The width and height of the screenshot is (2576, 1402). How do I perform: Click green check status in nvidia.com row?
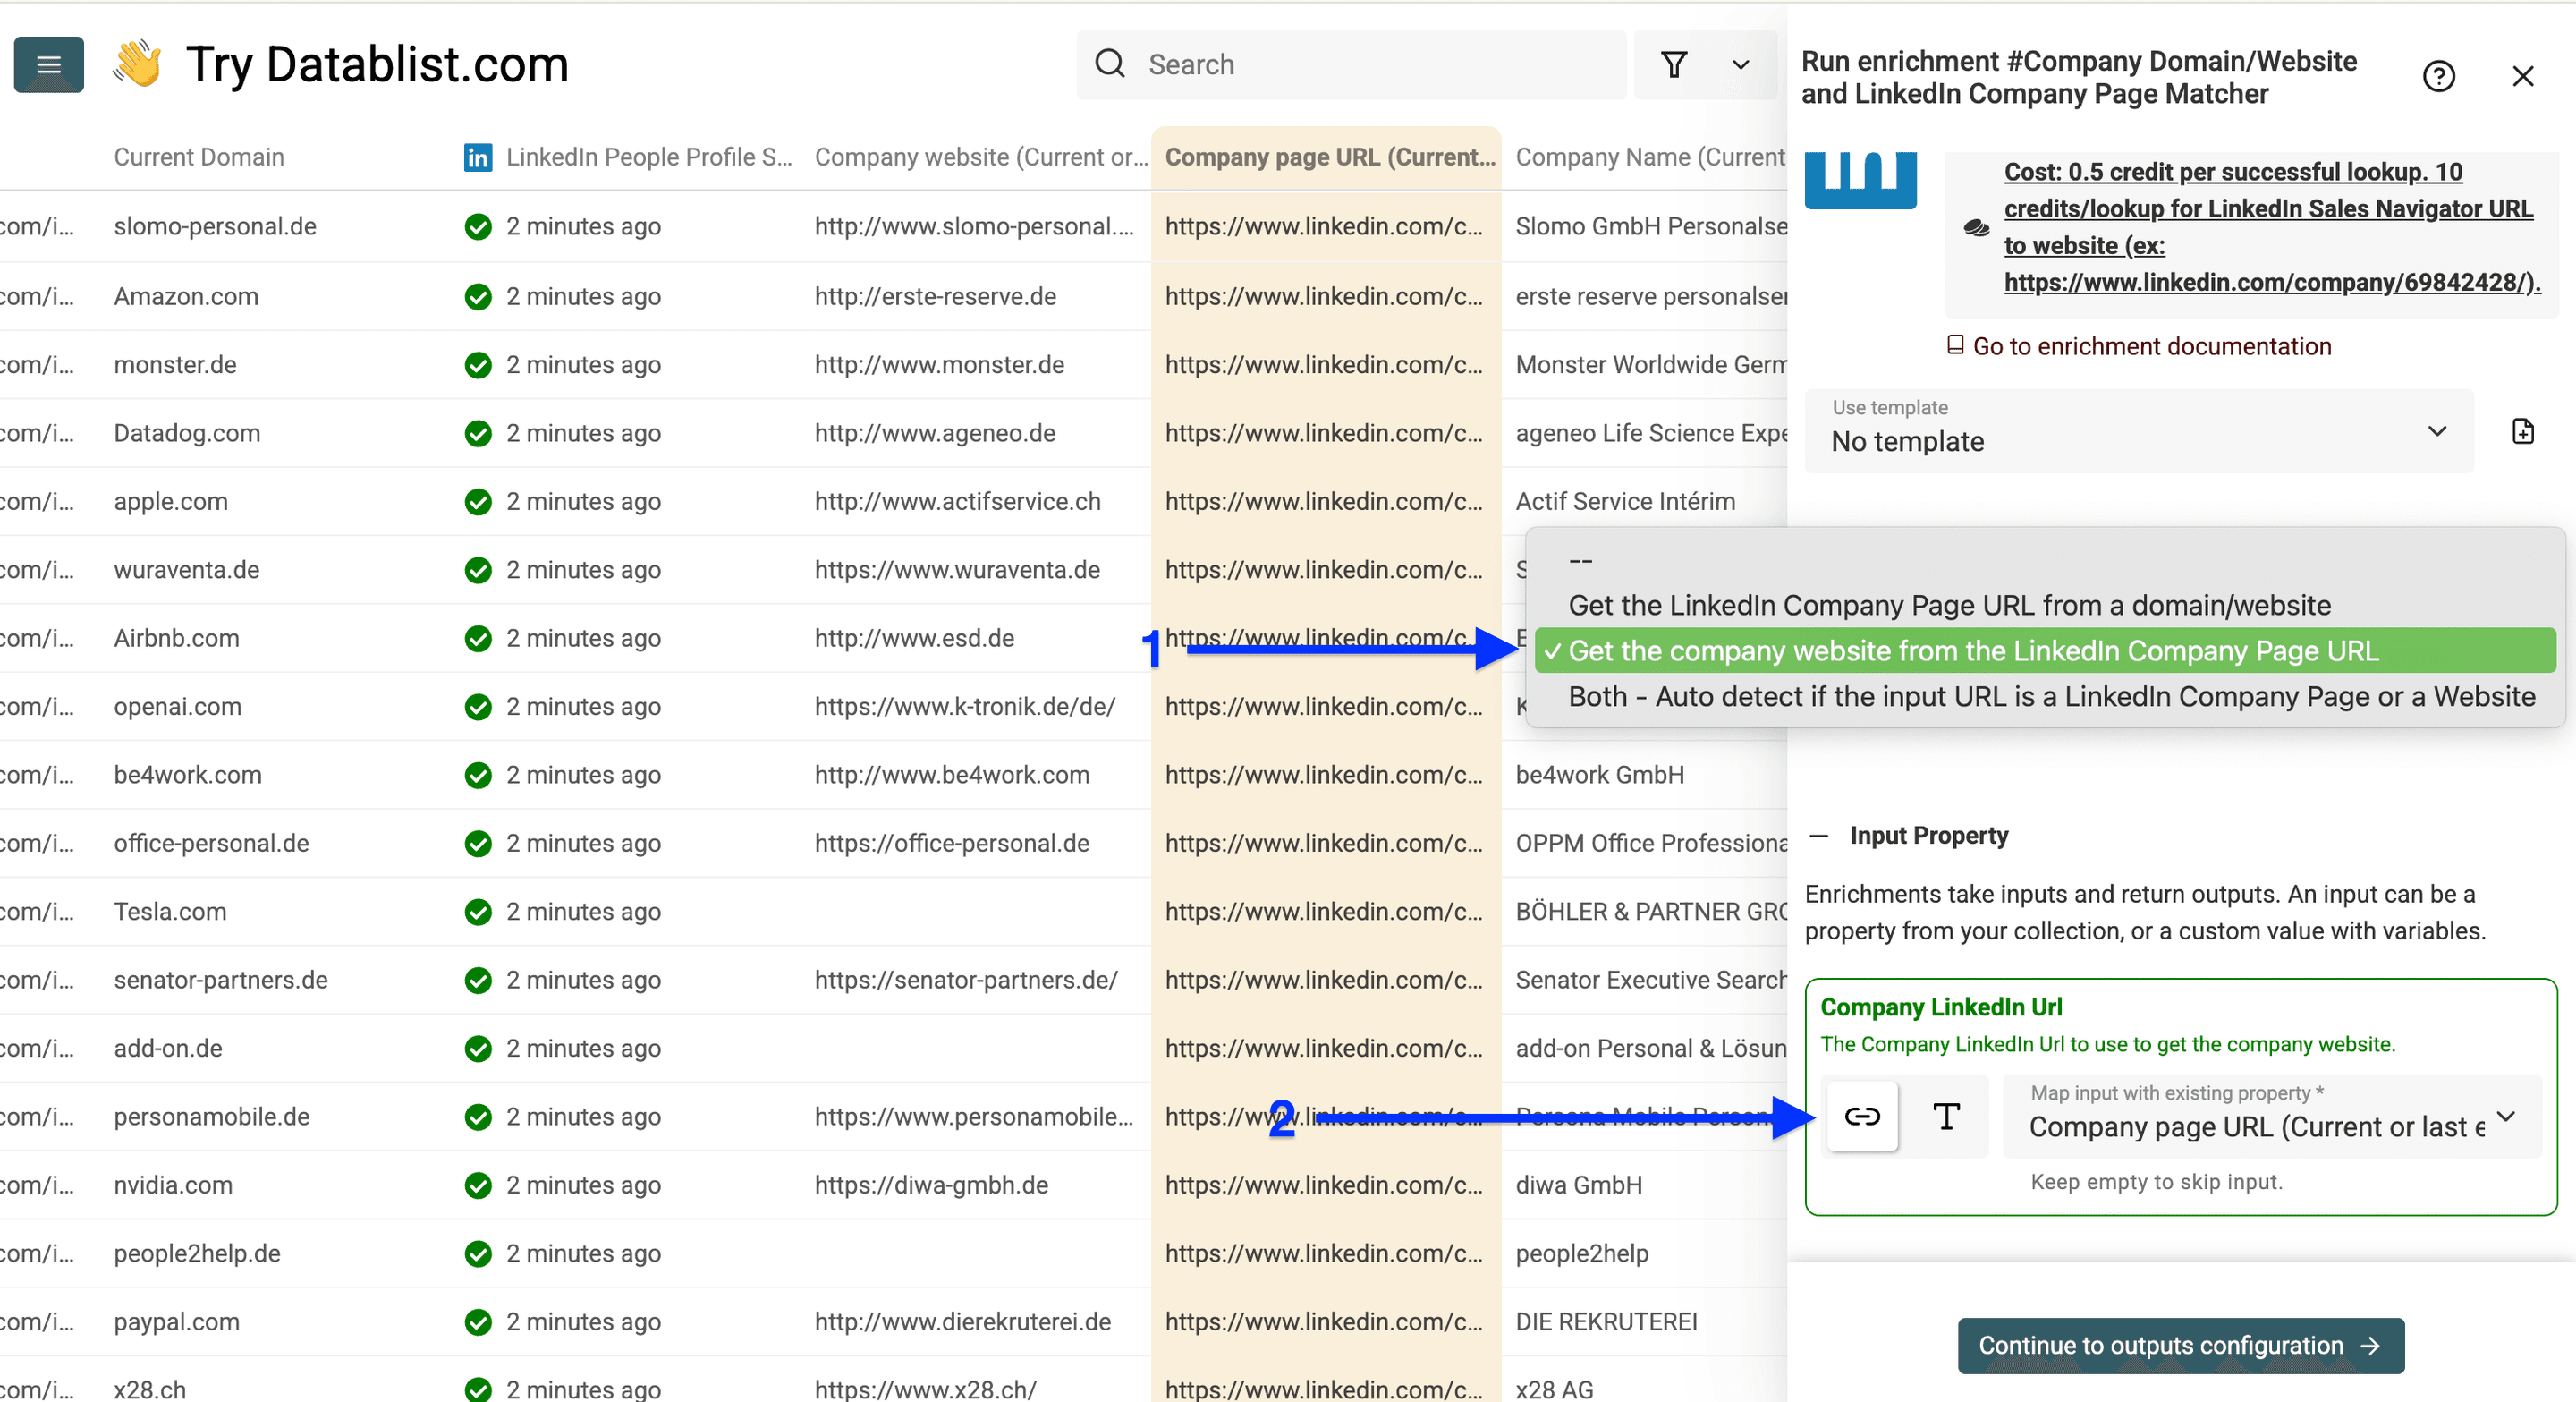click(478, 1185)
